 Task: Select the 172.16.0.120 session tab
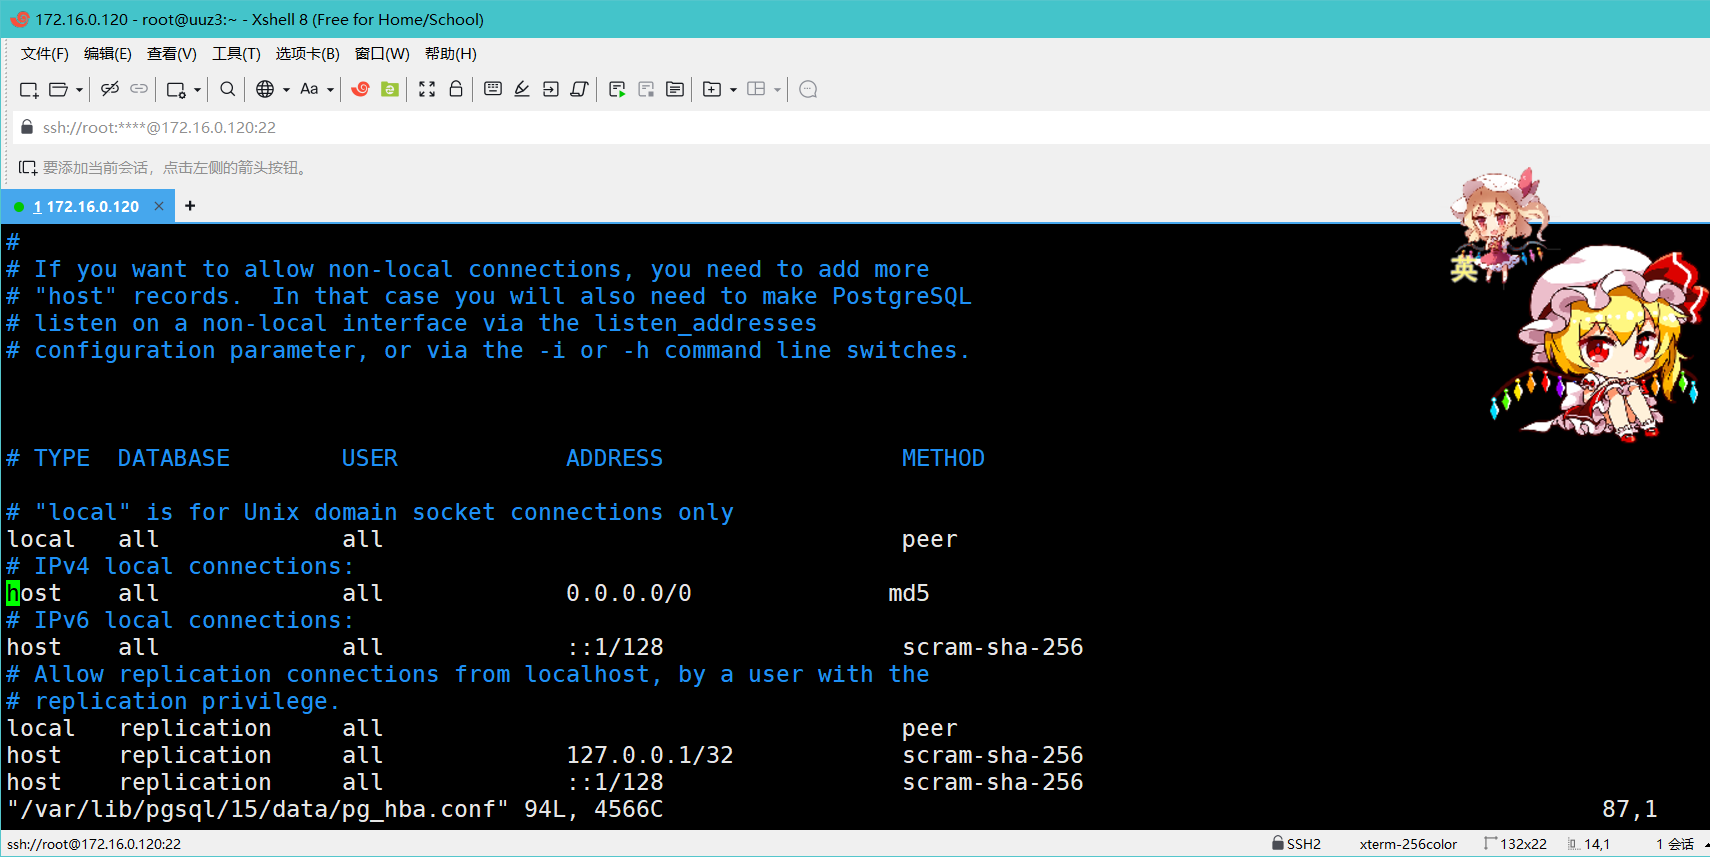click(86, 206)
